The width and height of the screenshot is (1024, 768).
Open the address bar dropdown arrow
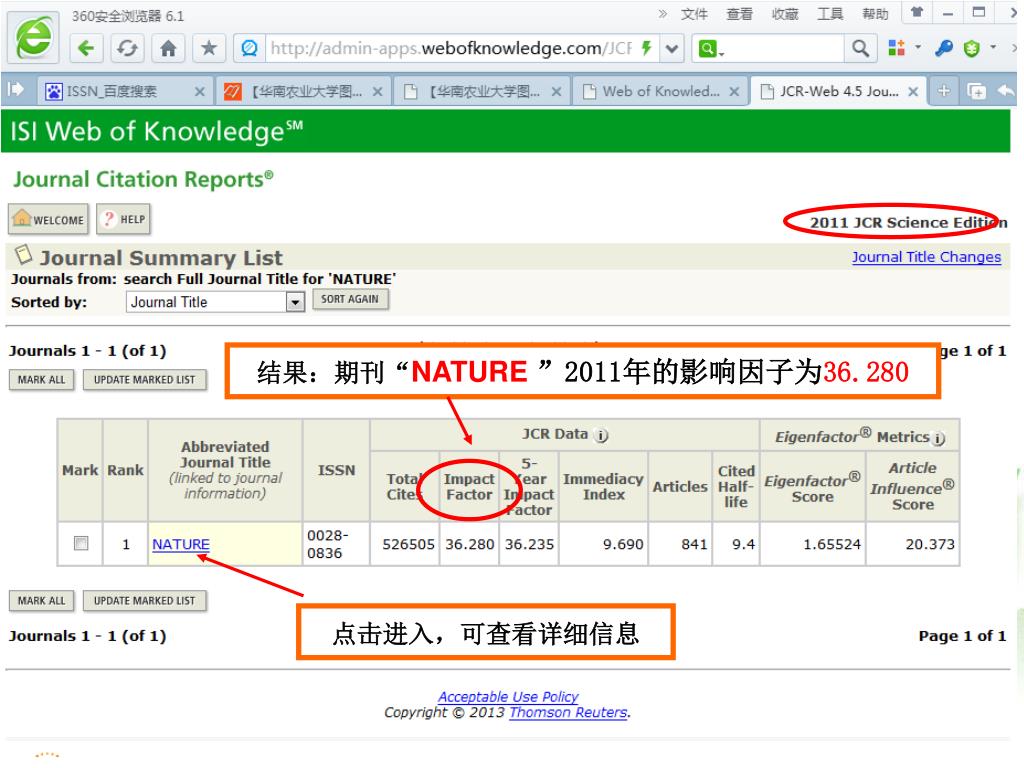(x=671, y=48)
